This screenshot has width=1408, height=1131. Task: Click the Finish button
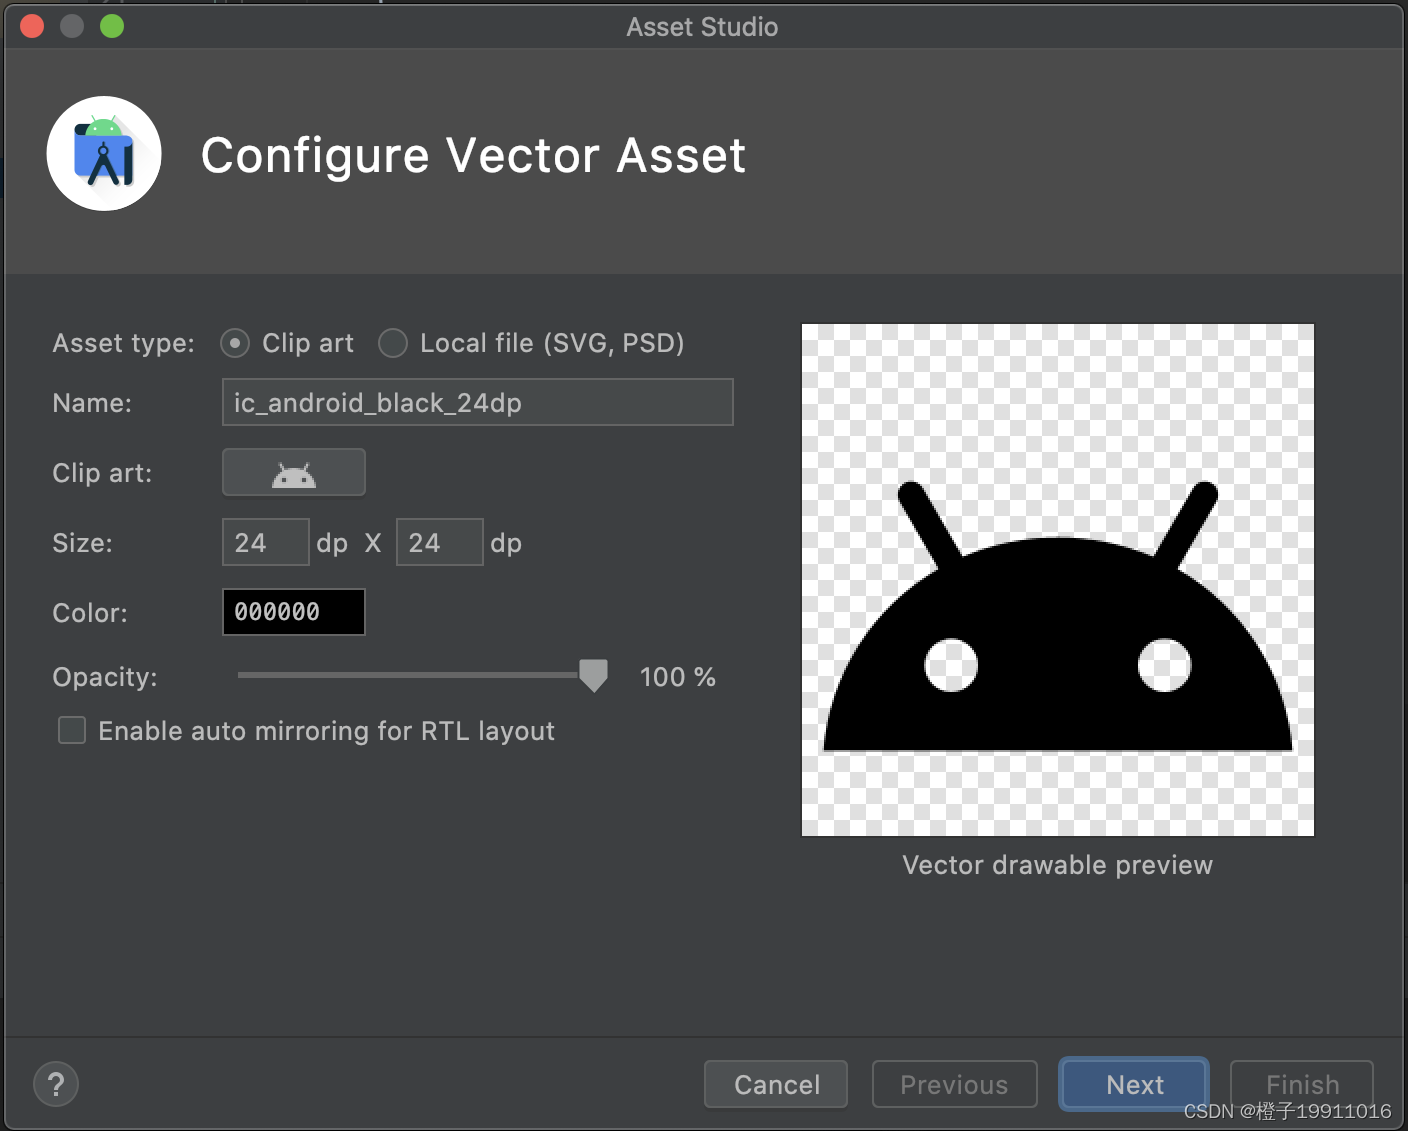pyautogui.click(x=1302, y=1084)
